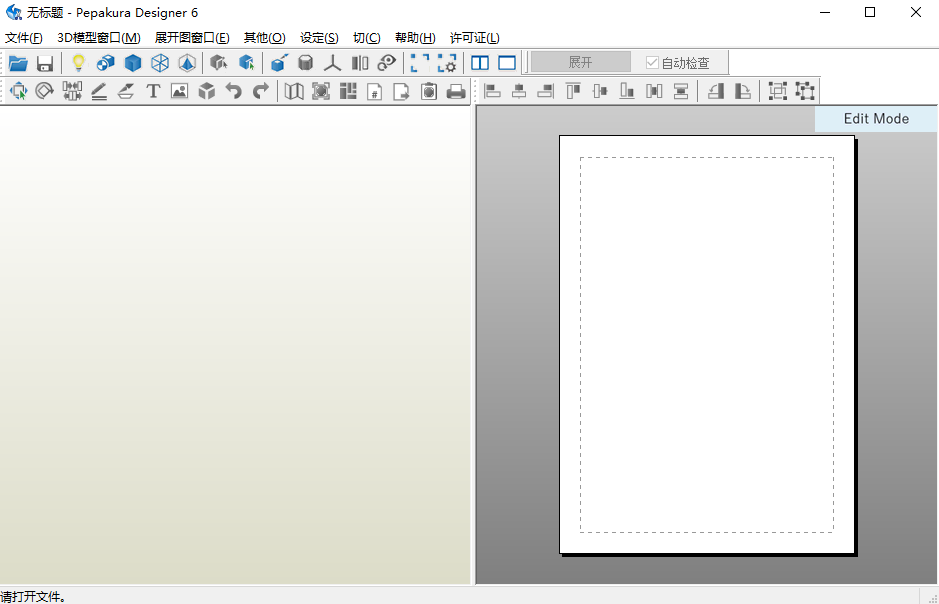939x604 pixels.
Task: Switch to the two-pane window layout icon
Action: click(480, 63)
